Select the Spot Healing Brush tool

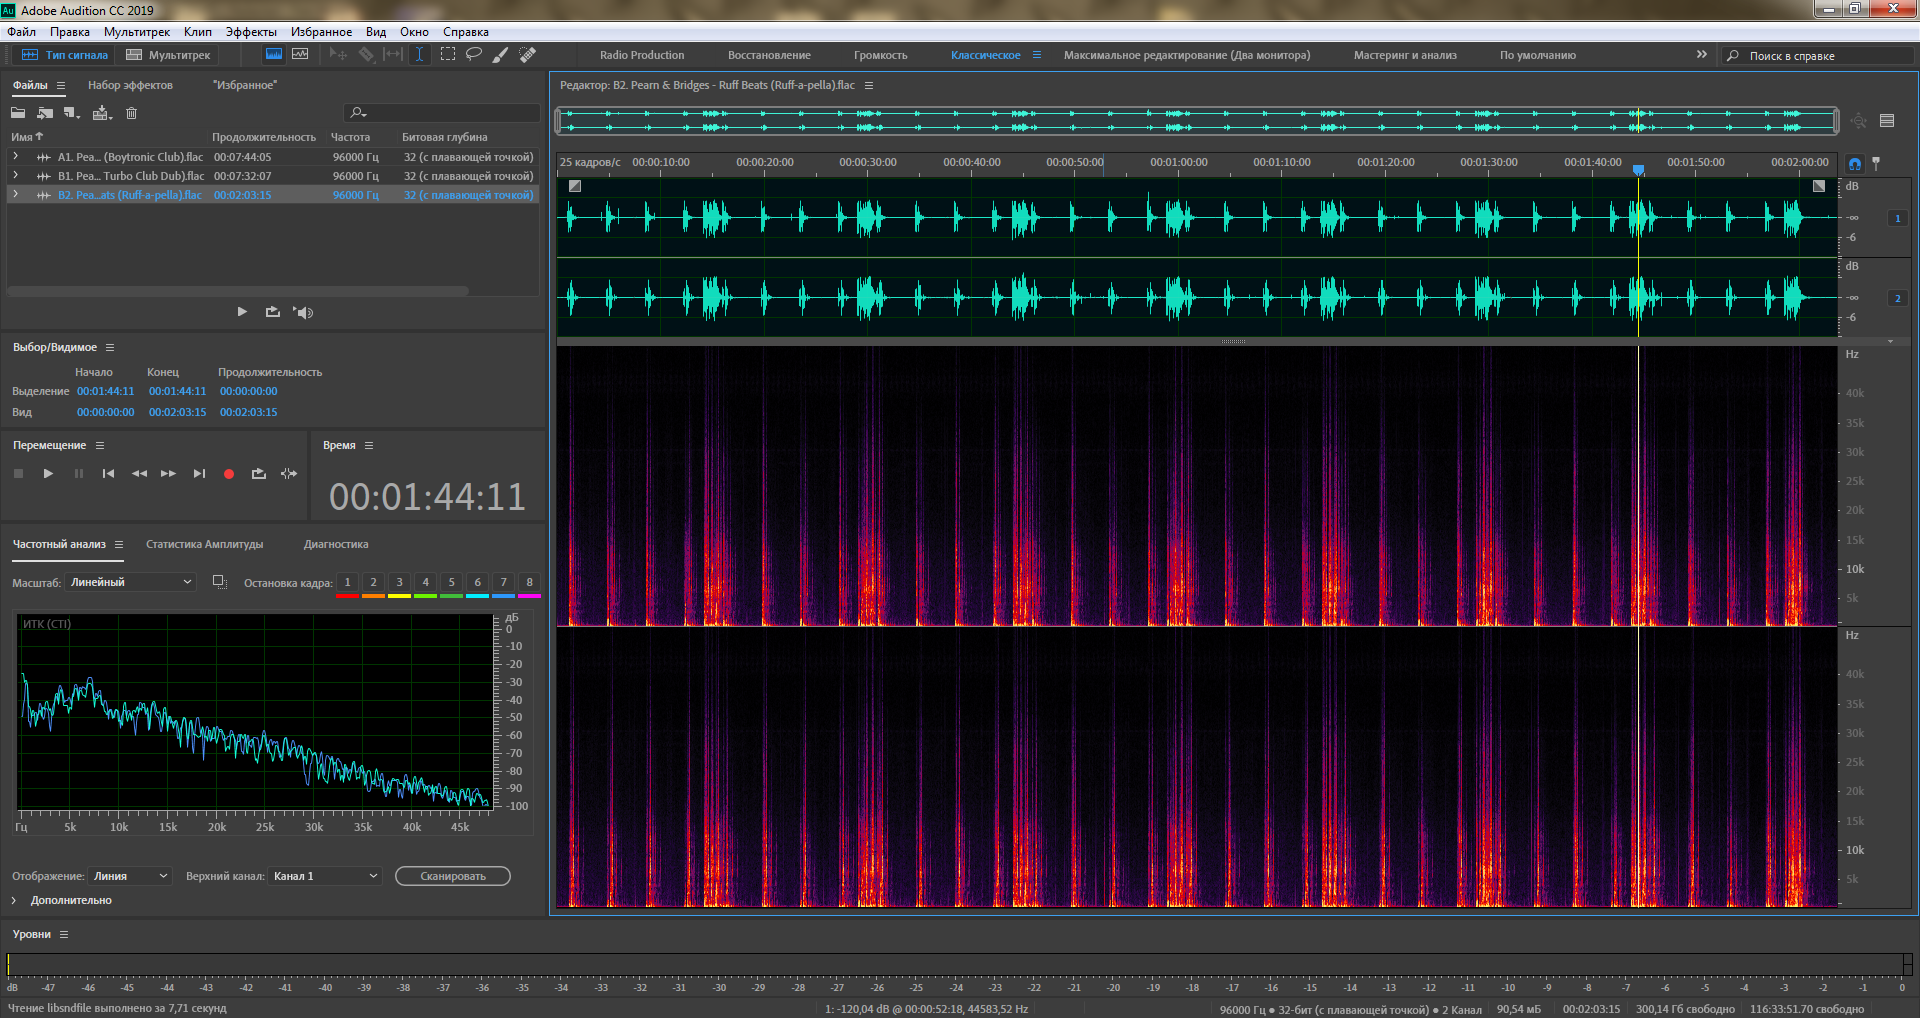coord(527,54)
